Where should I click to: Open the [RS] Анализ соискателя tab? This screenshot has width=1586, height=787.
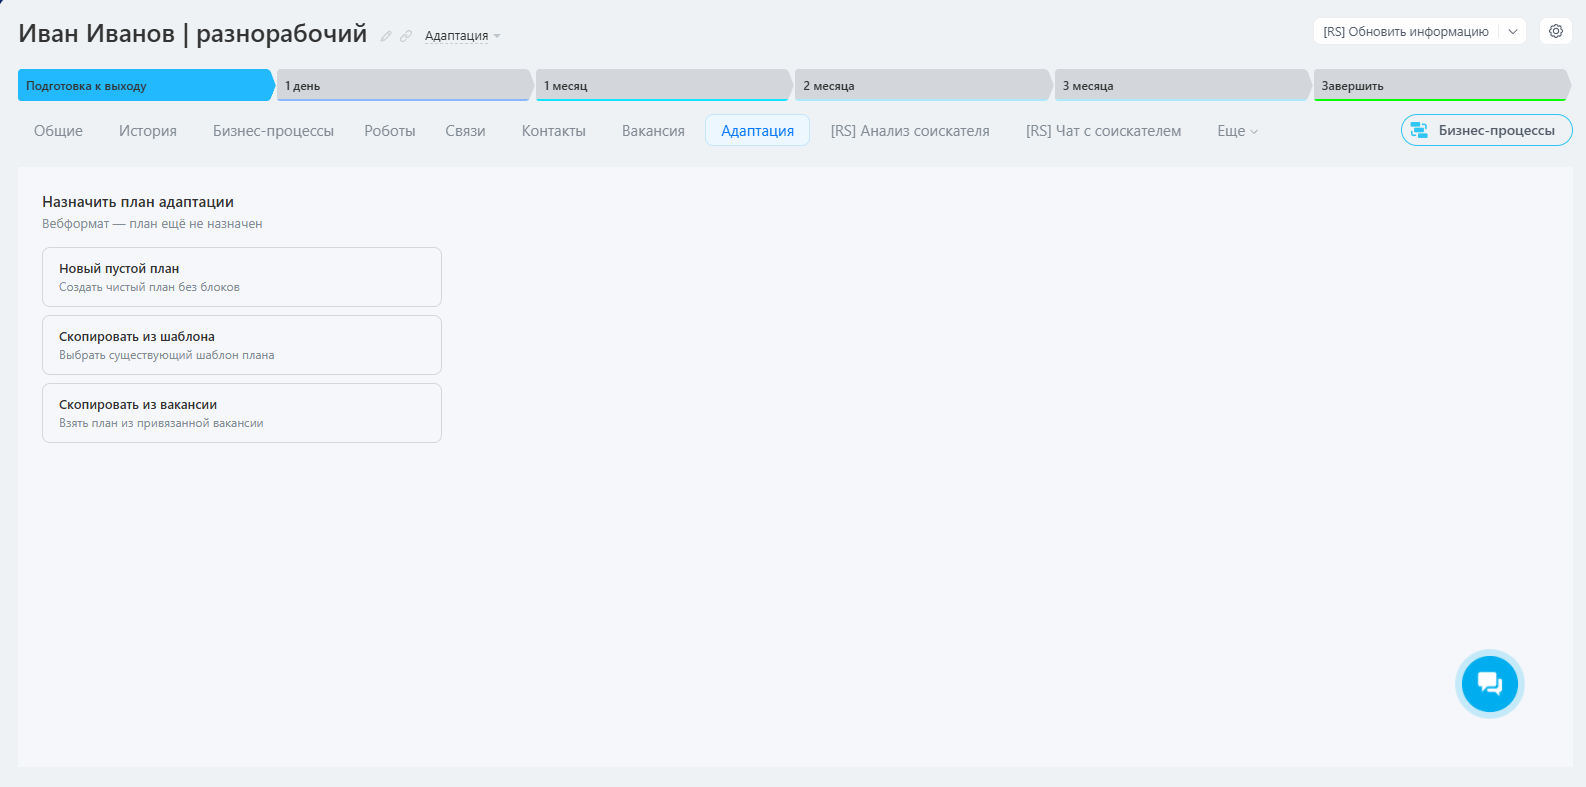(x=909, y=131)
